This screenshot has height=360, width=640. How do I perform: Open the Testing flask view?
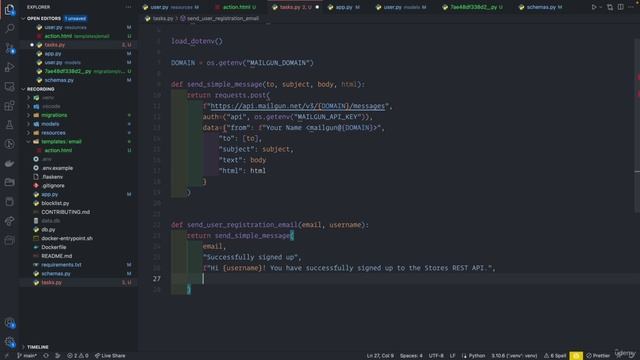point(9,124)
